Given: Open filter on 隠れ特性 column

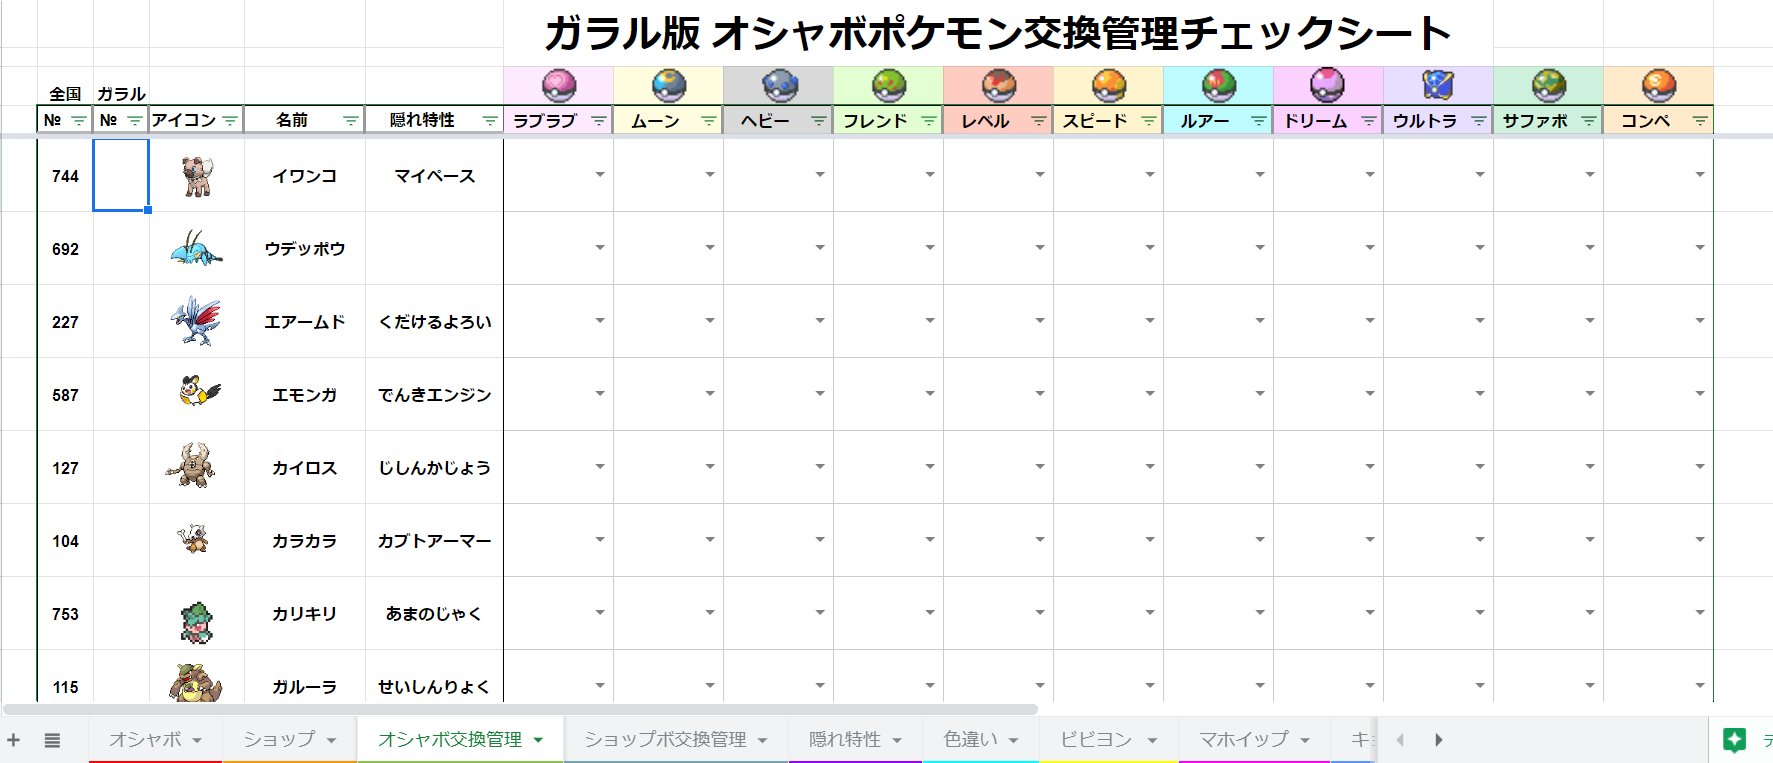Looking at the screenshot, I should (x=490, y=121).
